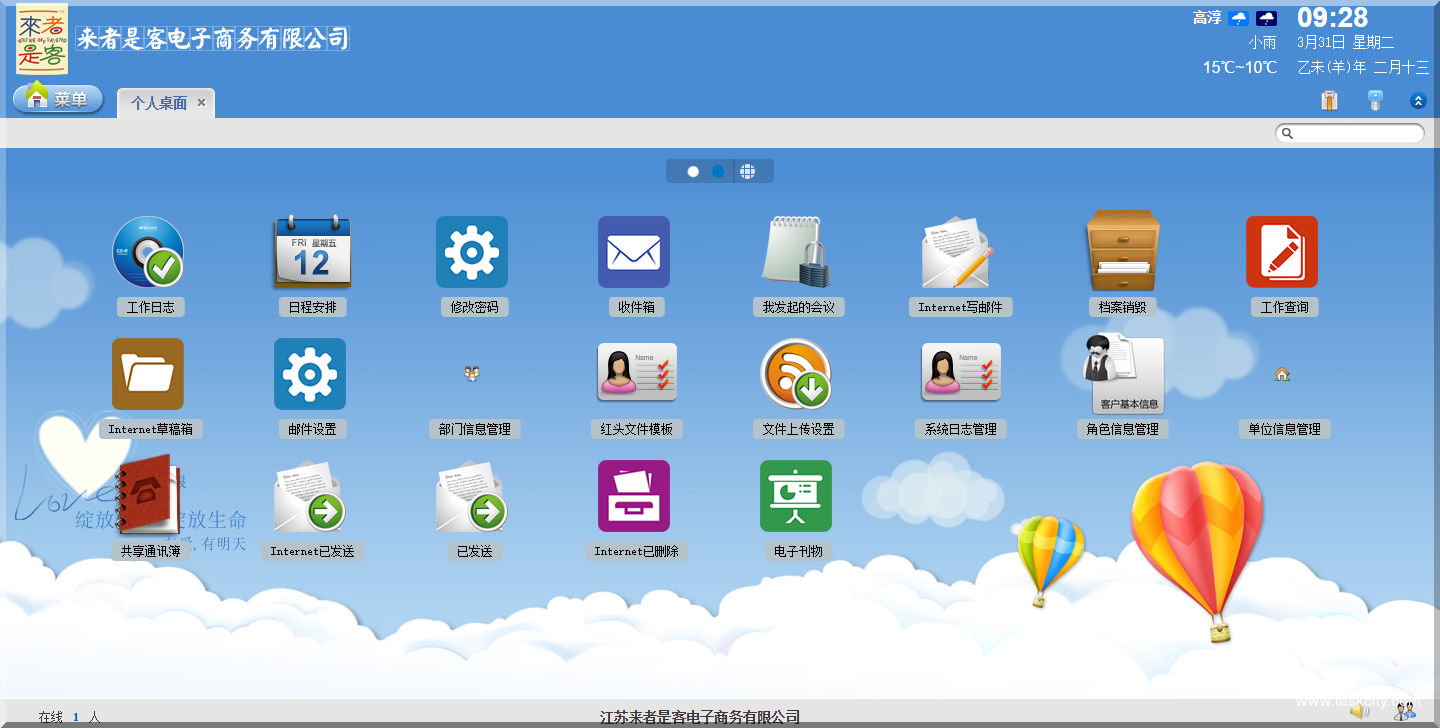Collapse the header with double-arrow button
Viewport: 1440px width, 728px height.
pyautogui.click(x=1418, y=101)
